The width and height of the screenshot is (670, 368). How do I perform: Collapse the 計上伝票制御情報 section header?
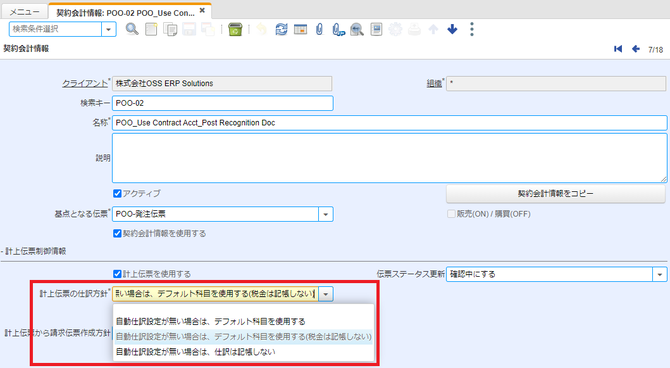point(34,251)
